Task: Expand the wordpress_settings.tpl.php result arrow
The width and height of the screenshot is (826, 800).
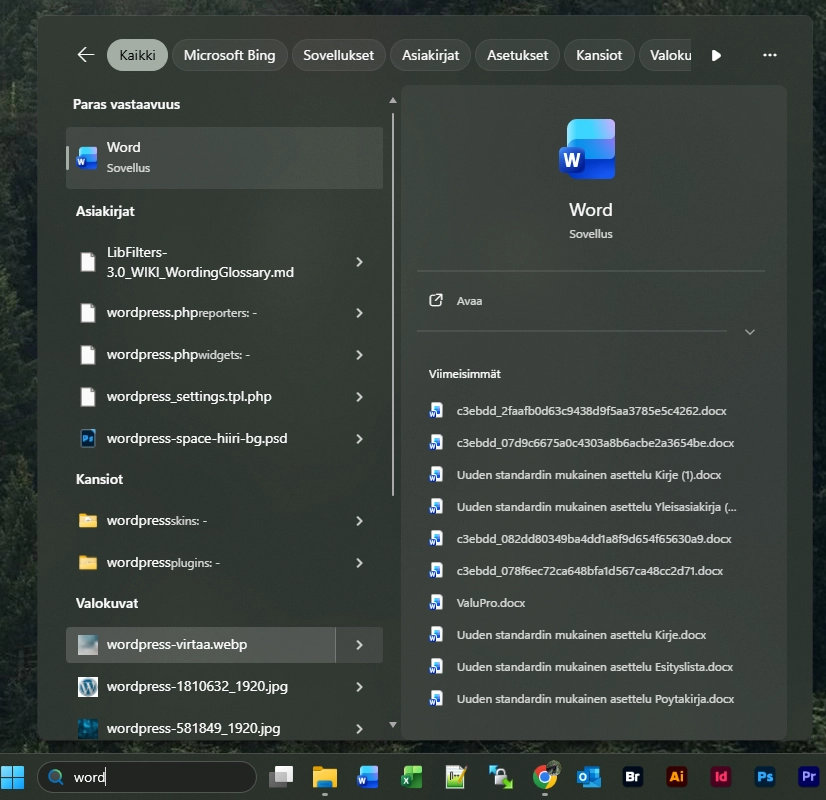Action: (x=359, y=397)
